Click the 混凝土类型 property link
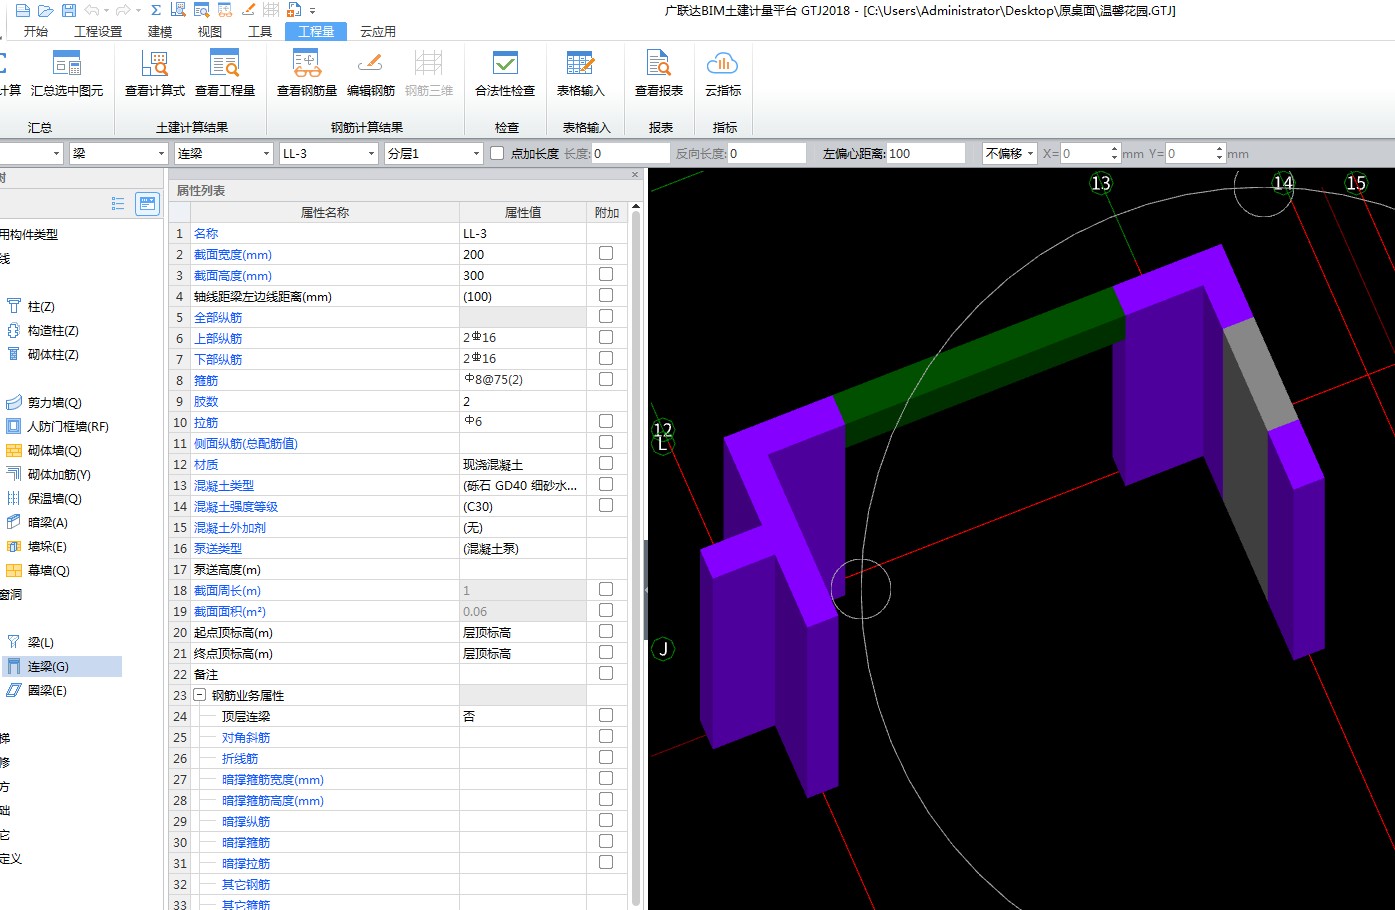This screenshot has width=1395, height=910. [224, 485]
